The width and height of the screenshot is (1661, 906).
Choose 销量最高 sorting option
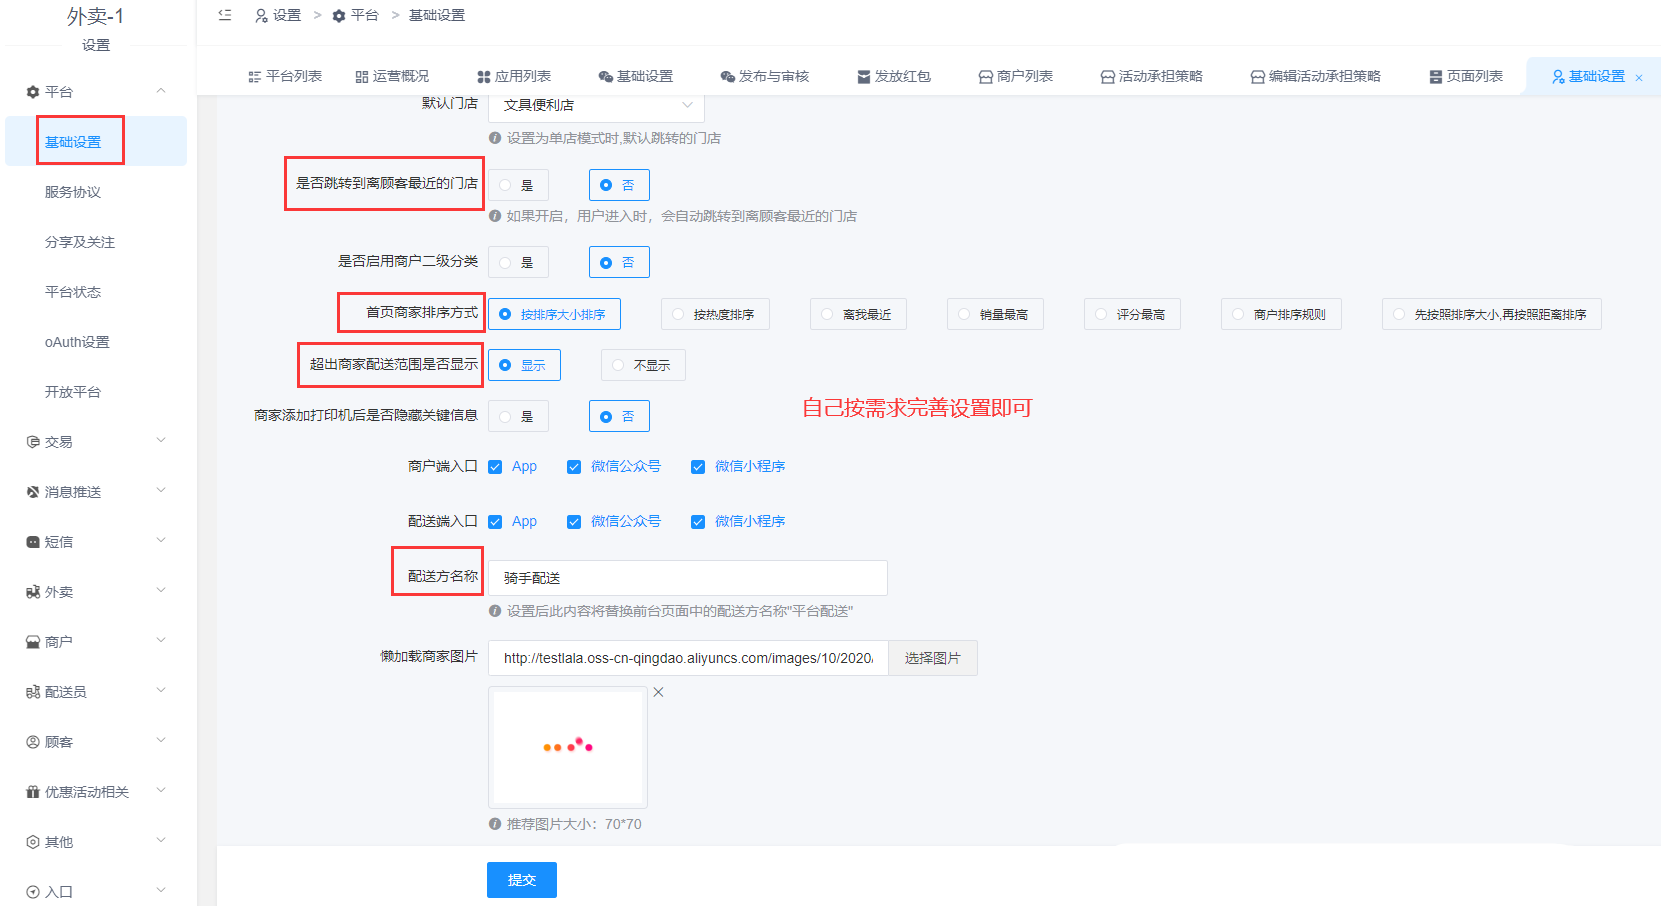point(995,314)
